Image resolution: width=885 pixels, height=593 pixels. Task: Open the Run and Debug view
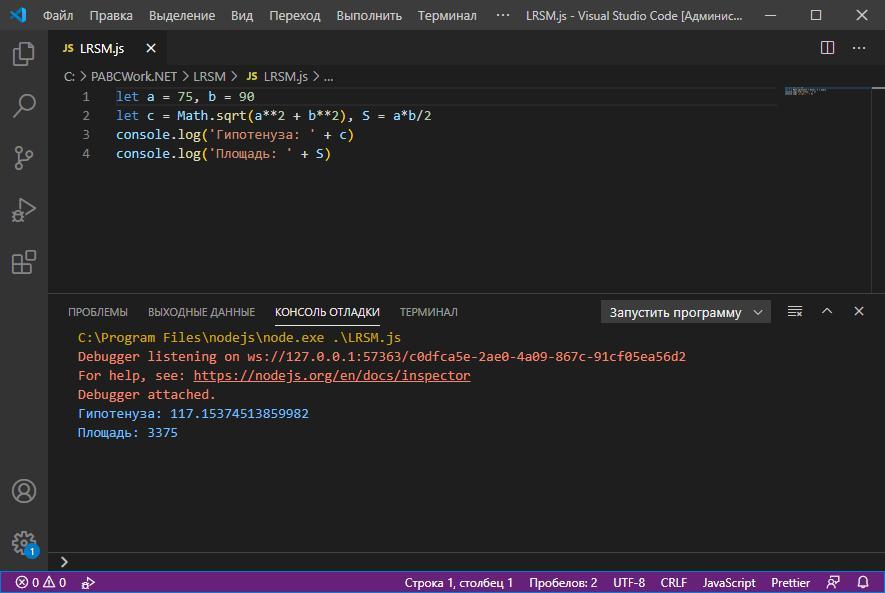[23, 209]
